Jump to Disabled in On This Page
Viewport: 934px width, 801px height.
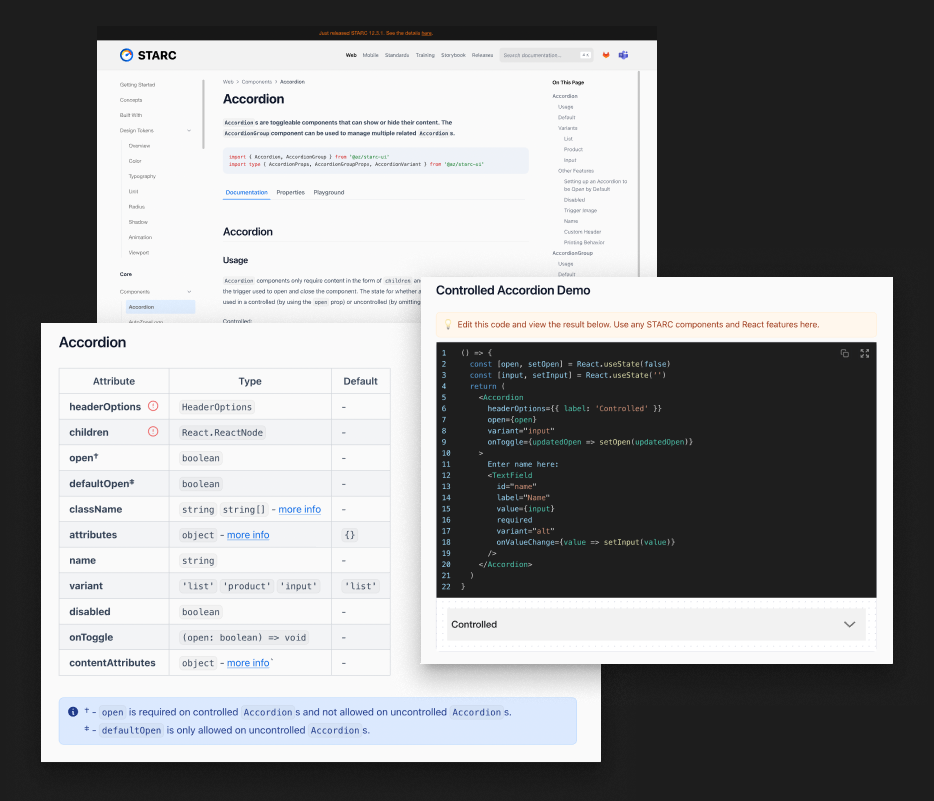pyautogui.click(x=574, y=200)
